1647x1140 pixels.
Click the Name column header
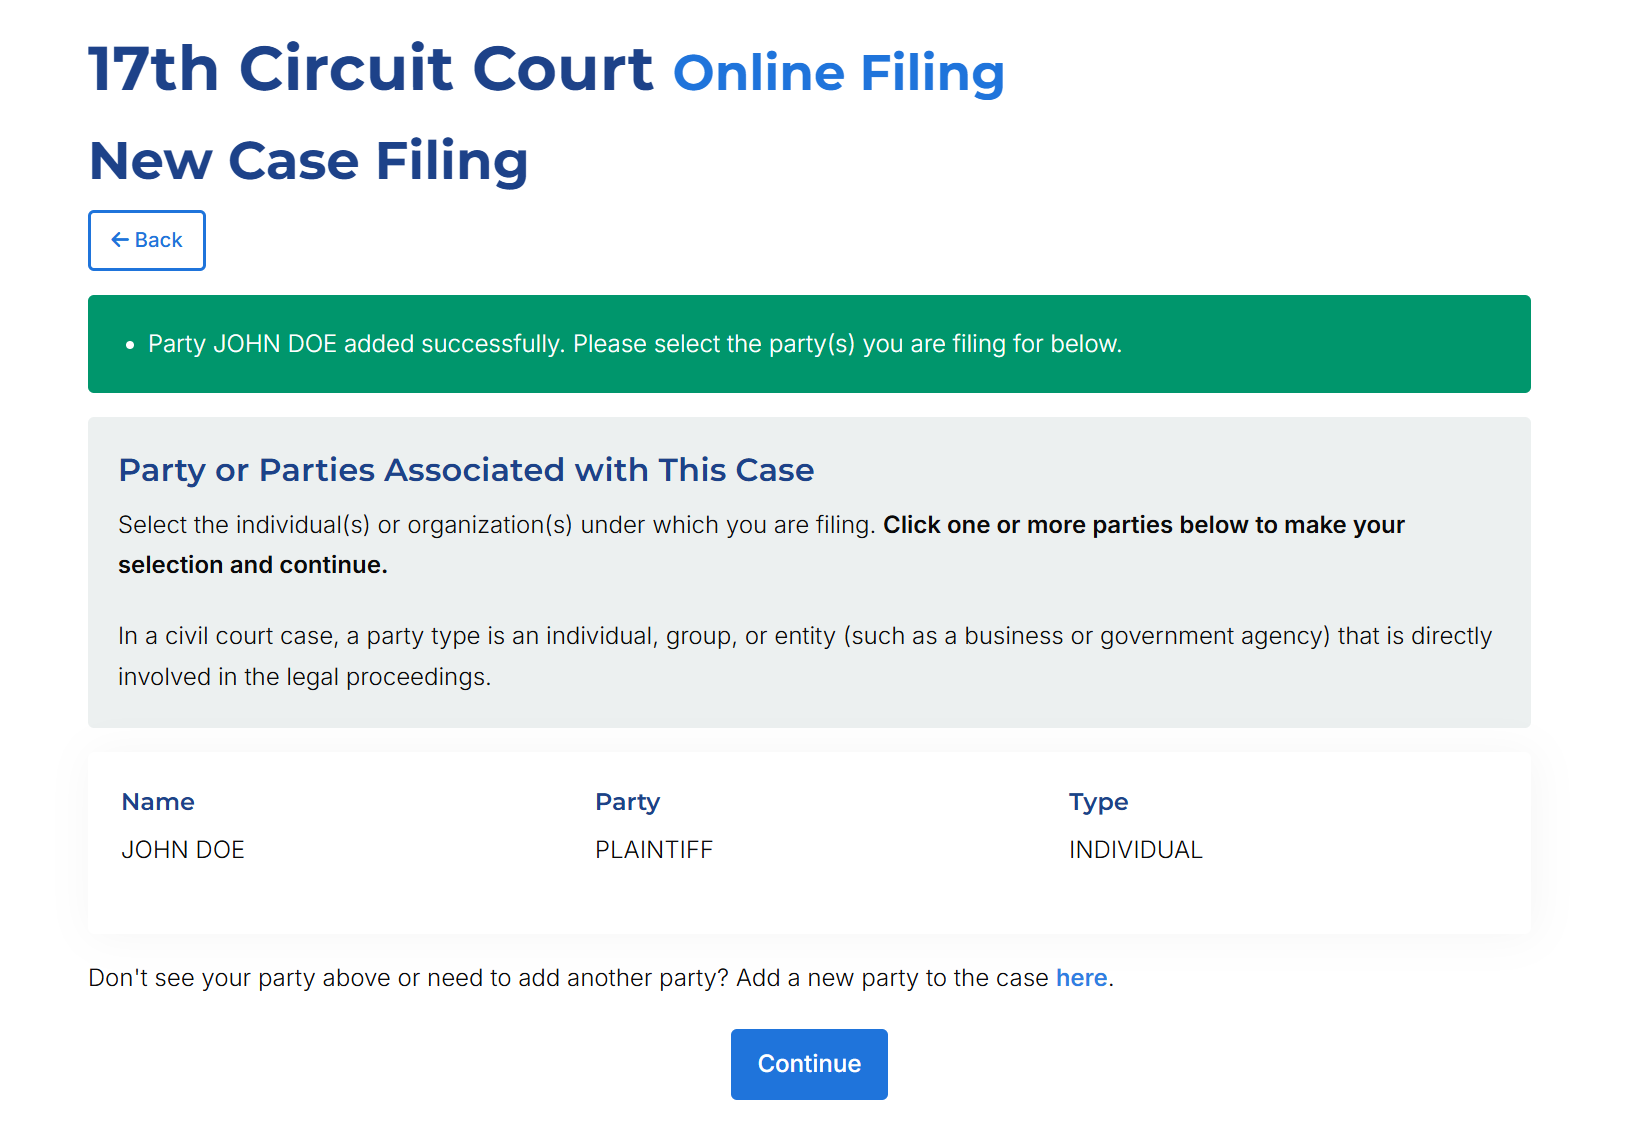pyautogui.click(x=158, y=802)
